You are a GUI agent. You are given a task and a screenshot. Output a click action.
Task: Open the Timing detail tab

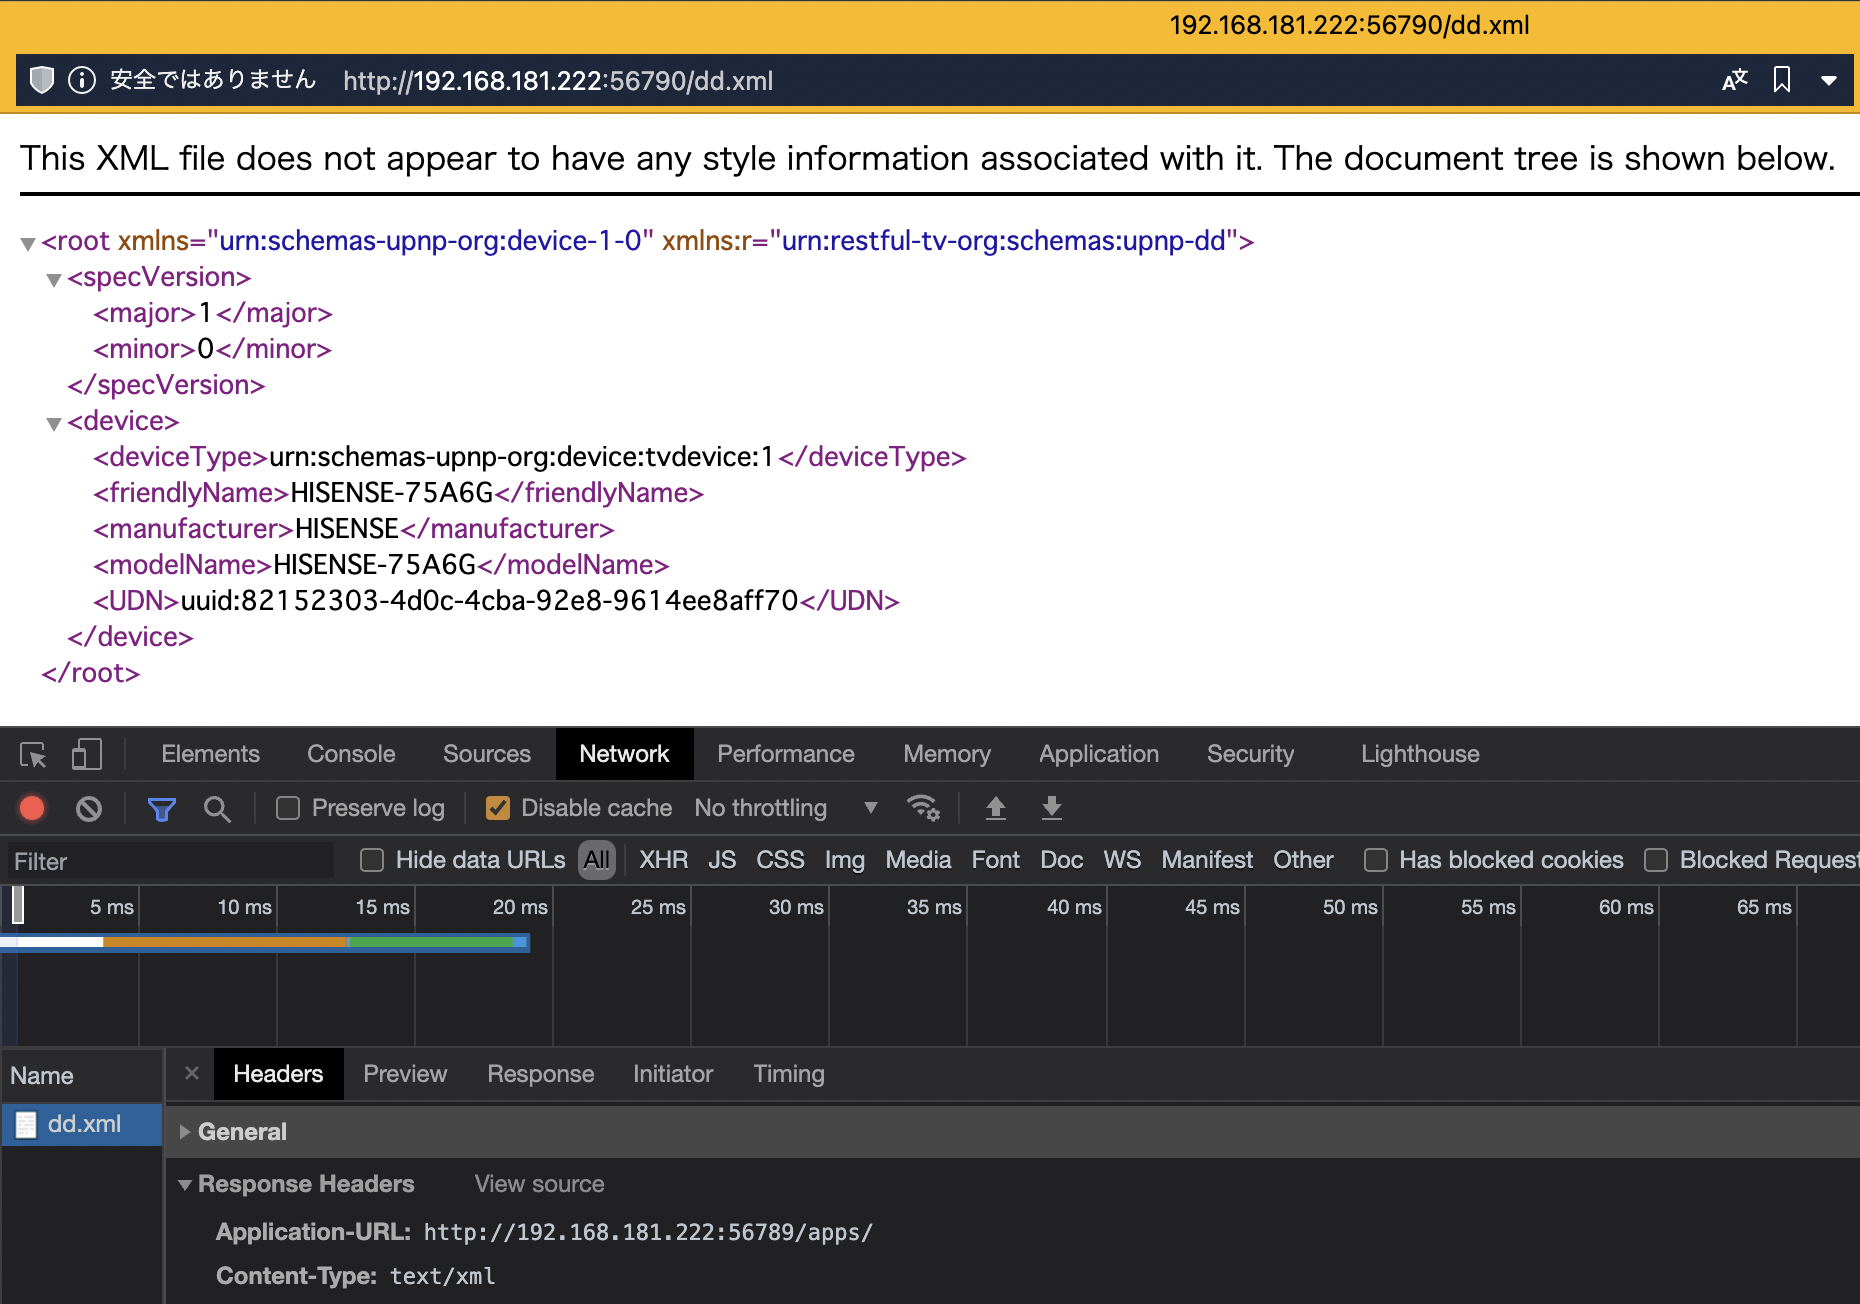click(x=789, y=1074)
